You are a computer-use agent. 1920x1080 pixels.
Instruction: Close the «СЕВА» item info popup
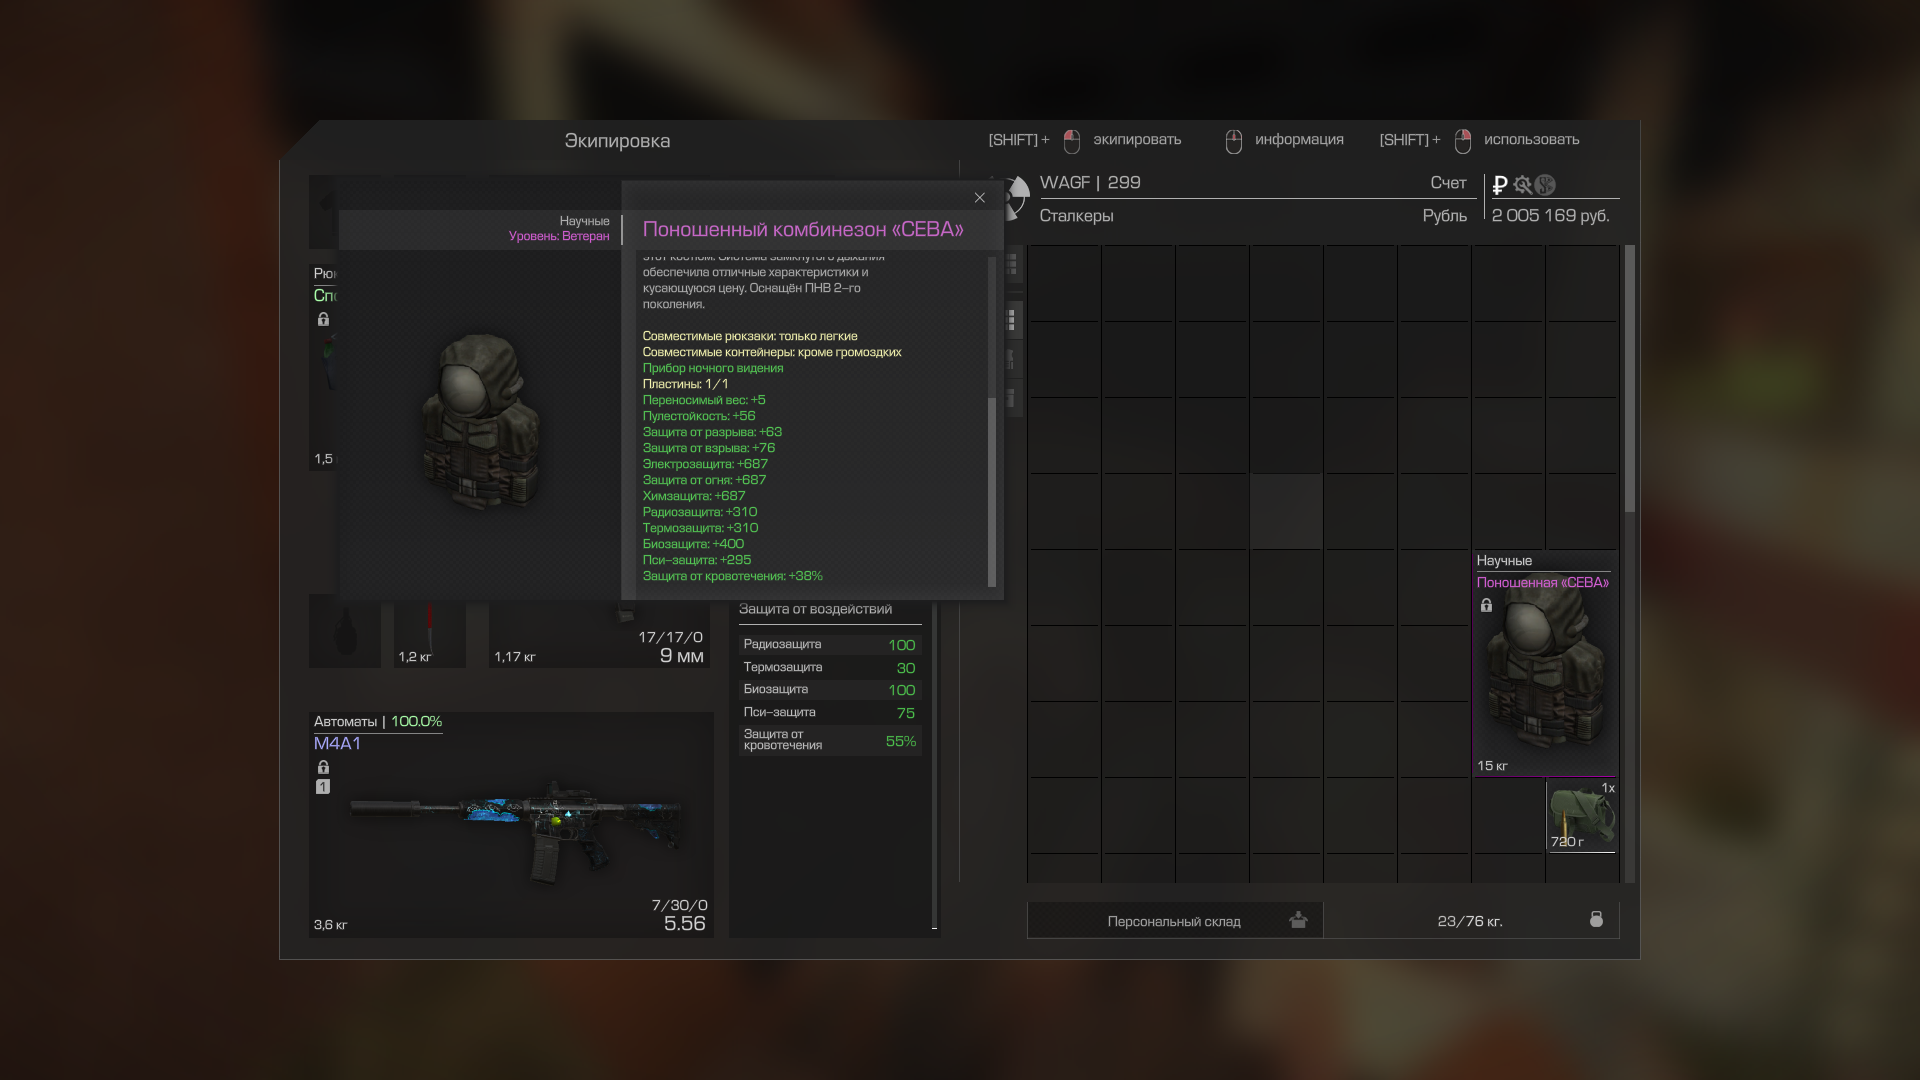pyautogui.click(x=980, y=198)
